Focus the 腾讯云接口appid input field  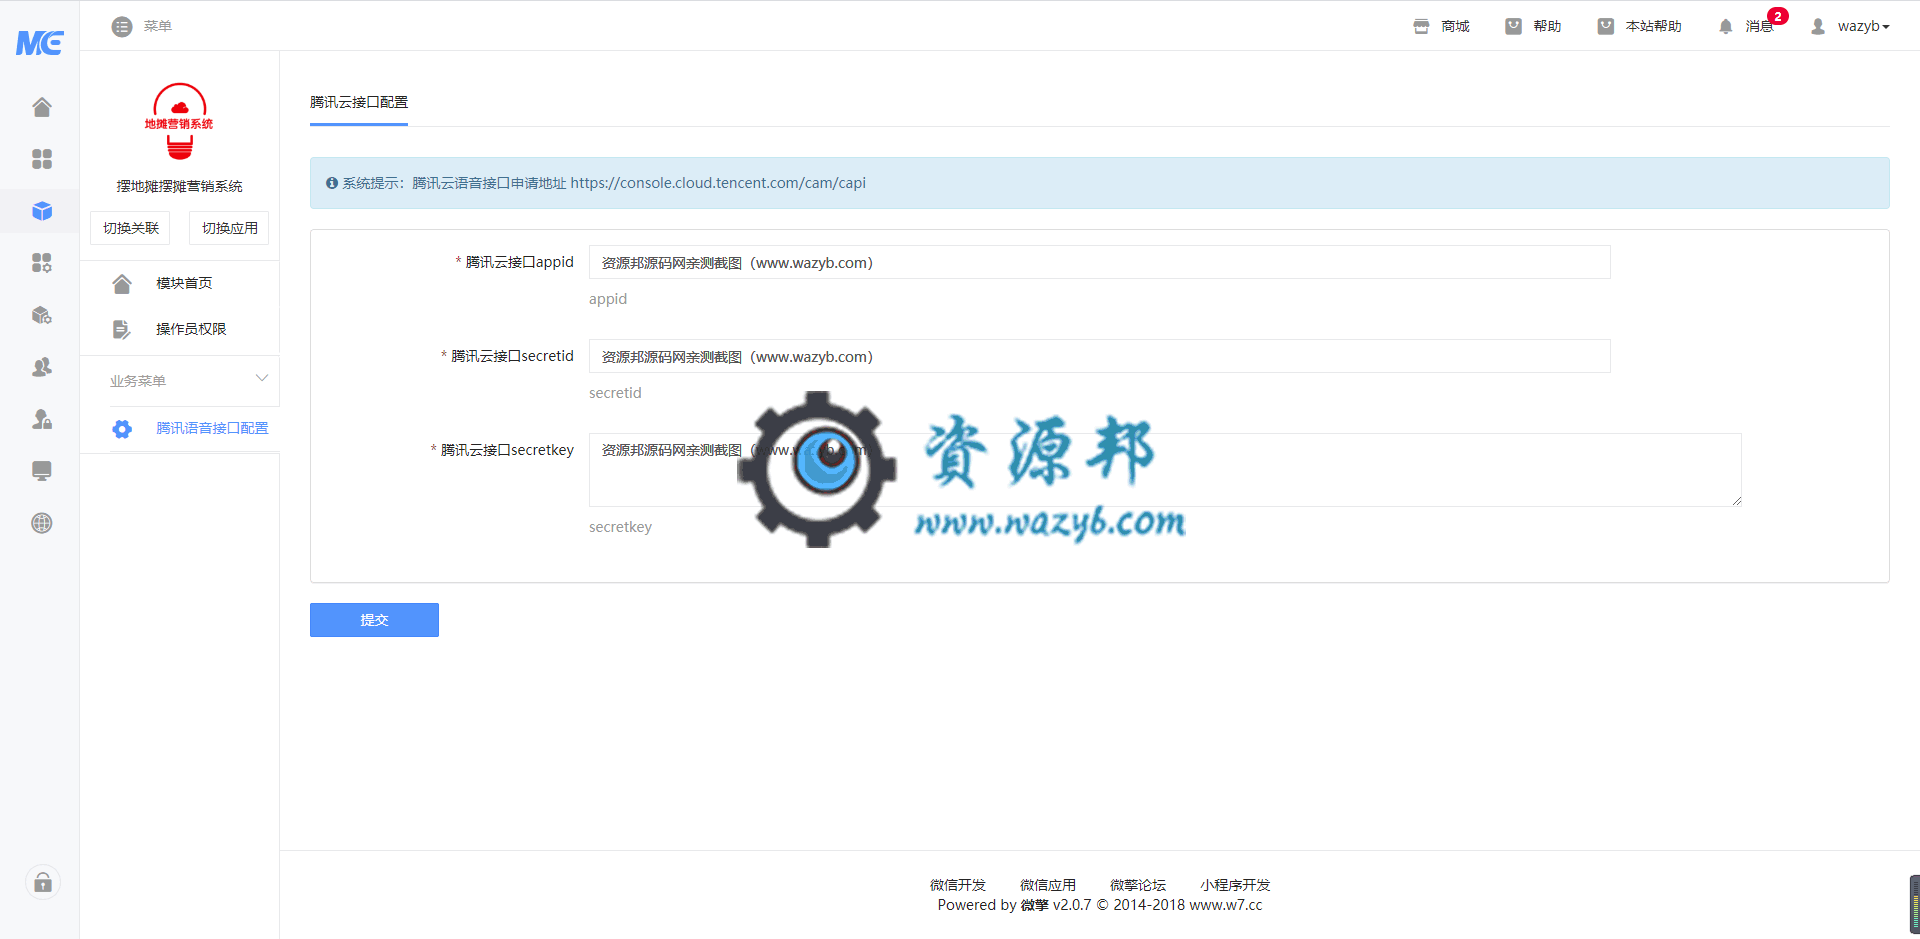click(1099, 262)
